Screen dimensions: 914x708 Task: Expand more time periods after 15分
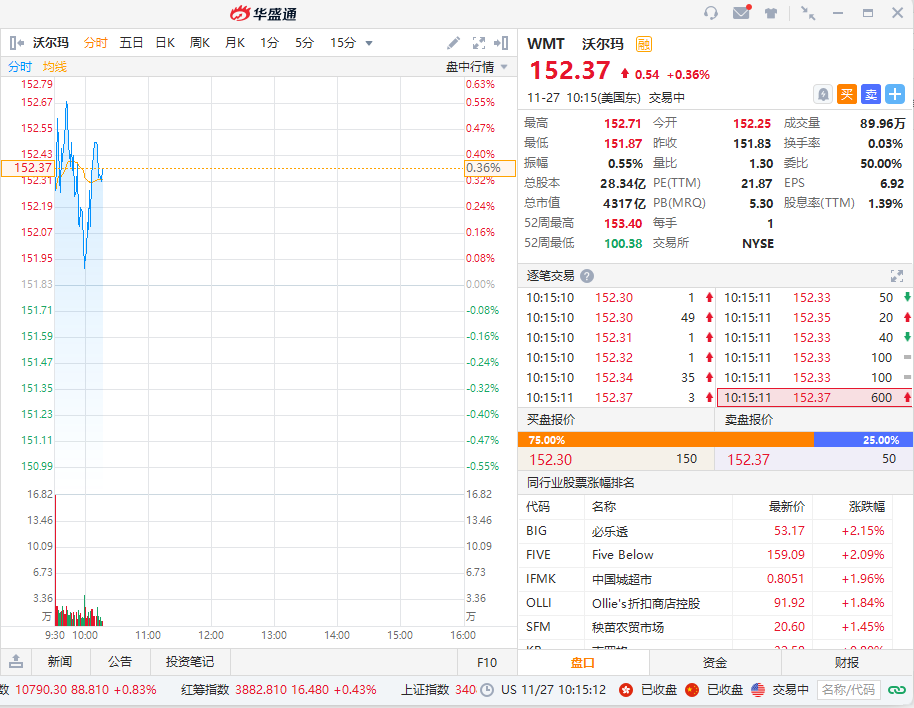point(369,43)
